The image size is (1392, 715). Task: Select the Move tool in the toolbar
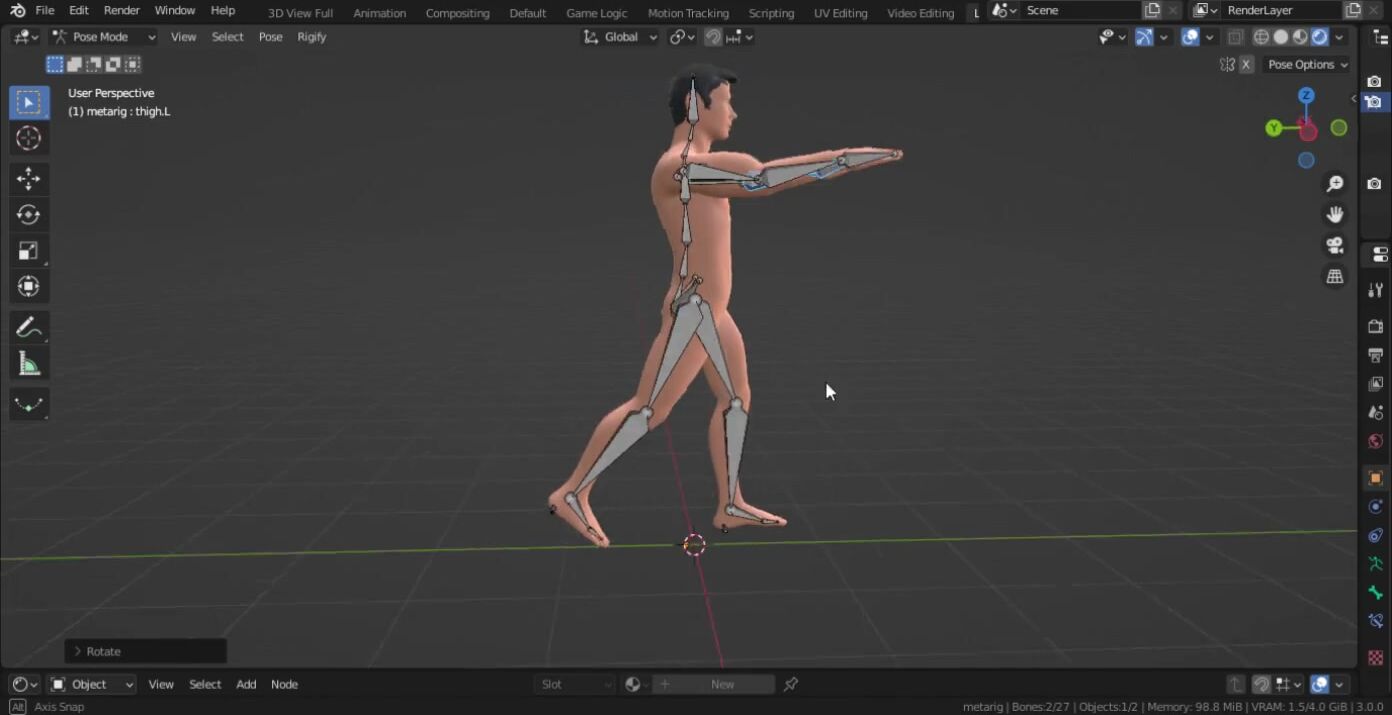click(x=28, y=179)
